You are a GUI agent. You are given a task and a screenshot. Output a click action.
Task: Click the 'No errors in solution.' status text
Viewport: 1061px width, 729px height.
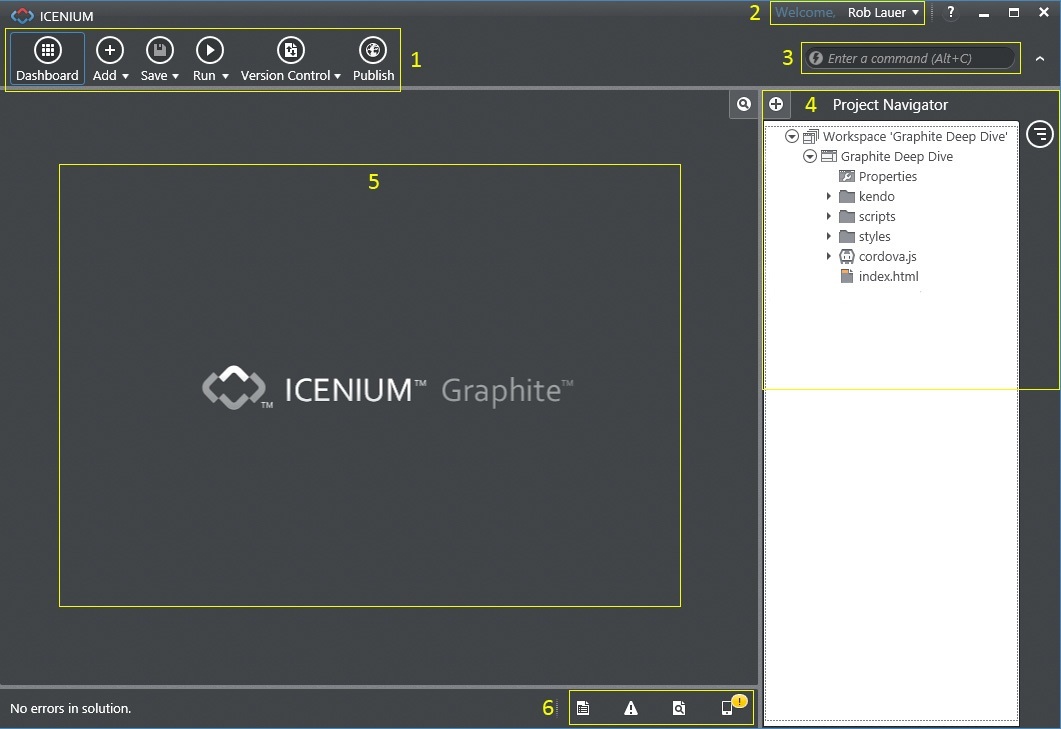click(70, 708)
